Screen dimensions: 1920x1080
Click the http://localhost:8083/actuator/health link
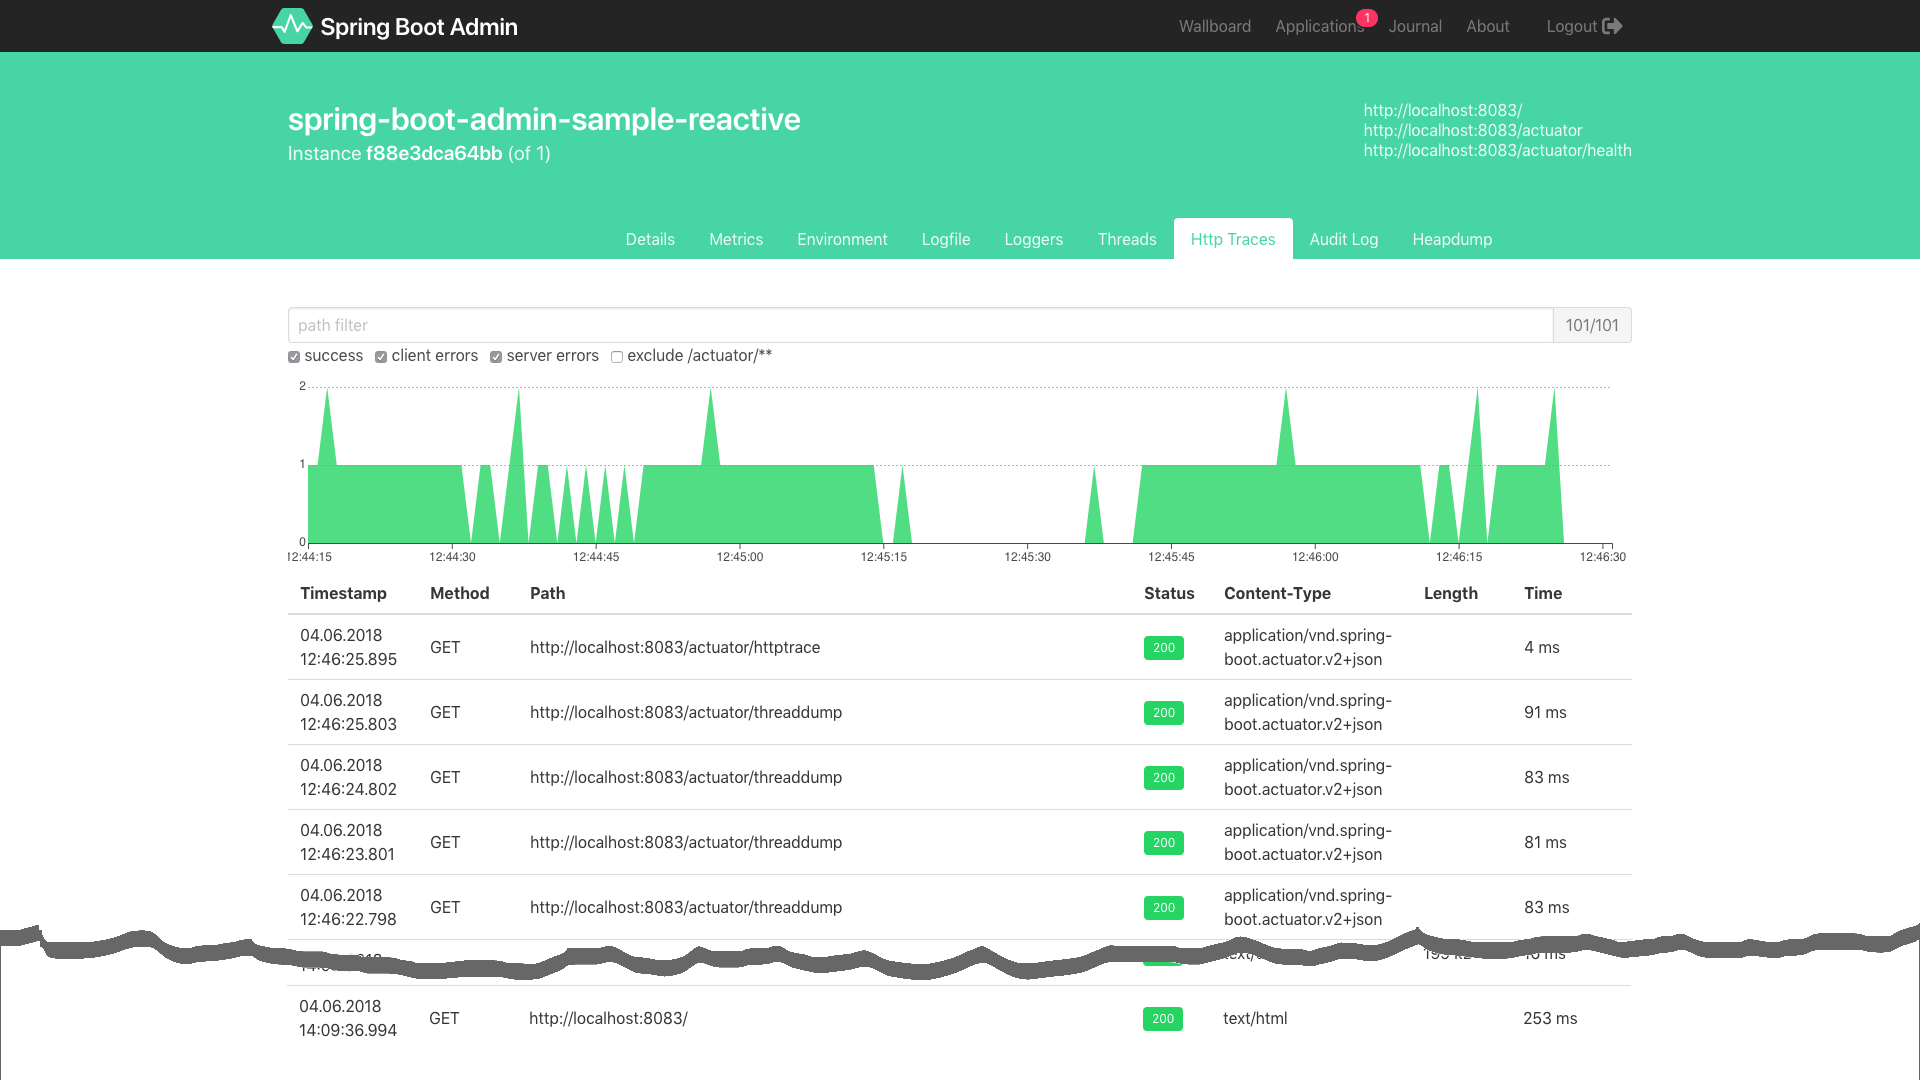[1497, 150]
